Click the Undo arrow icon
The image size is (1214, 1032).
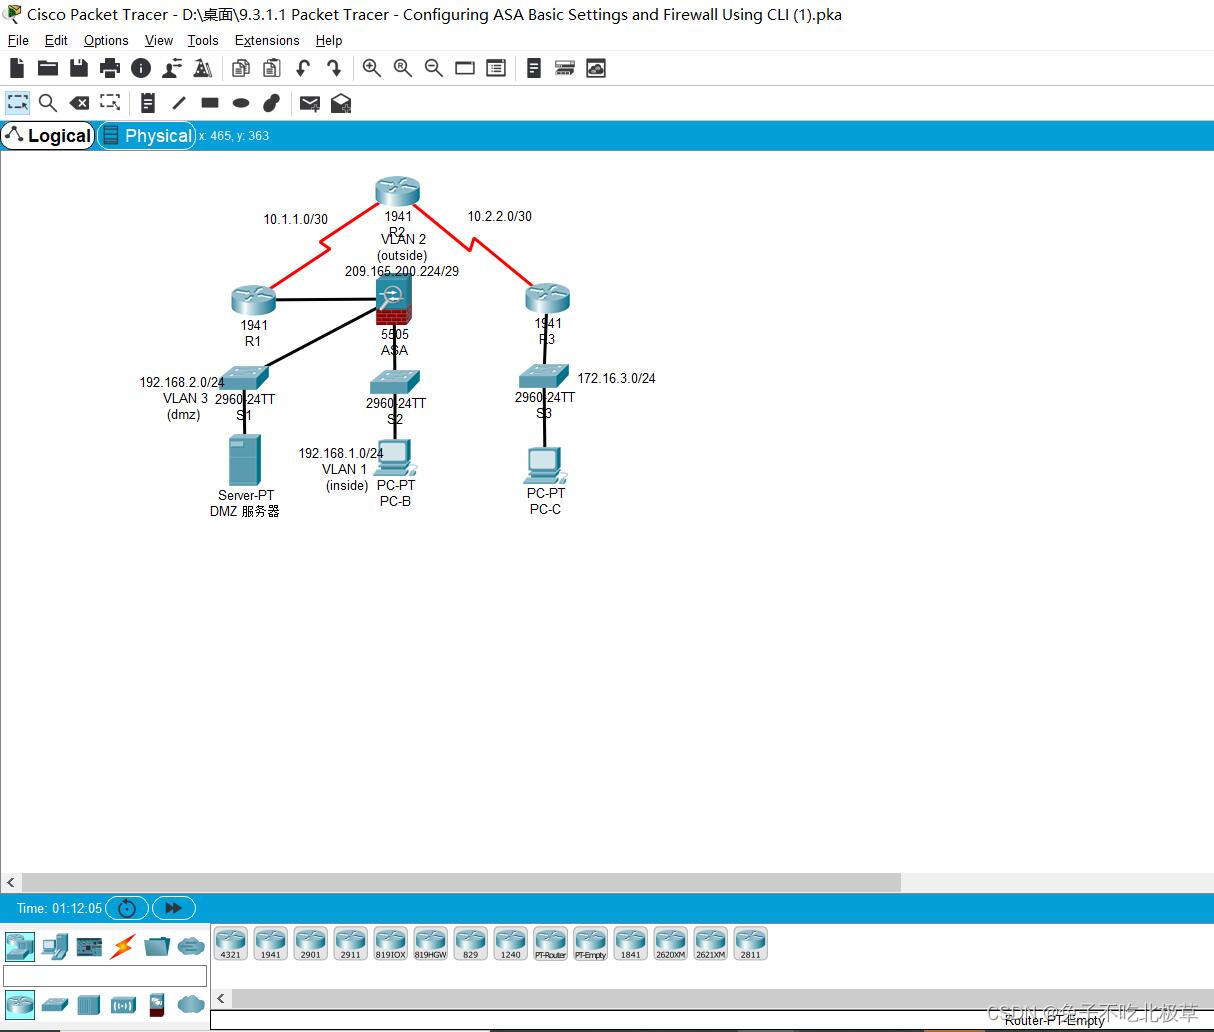click(303, 68)
